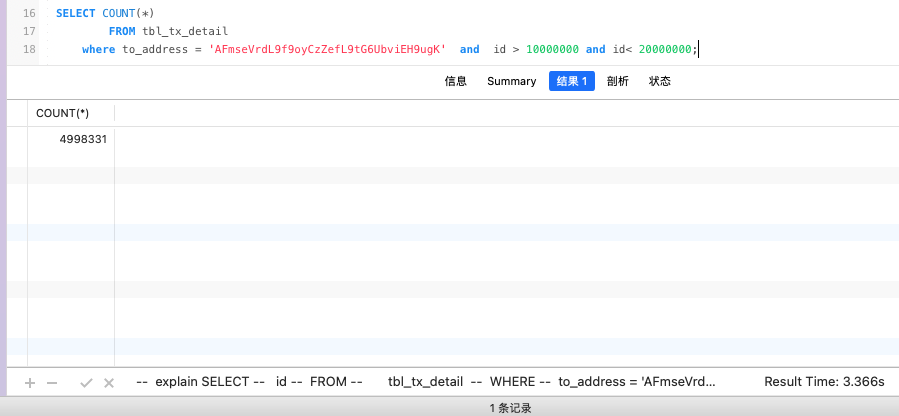This screenshot has height=416, width=899.
Task: Select the 结果 1 tab
Action: [x=572, y=81]
